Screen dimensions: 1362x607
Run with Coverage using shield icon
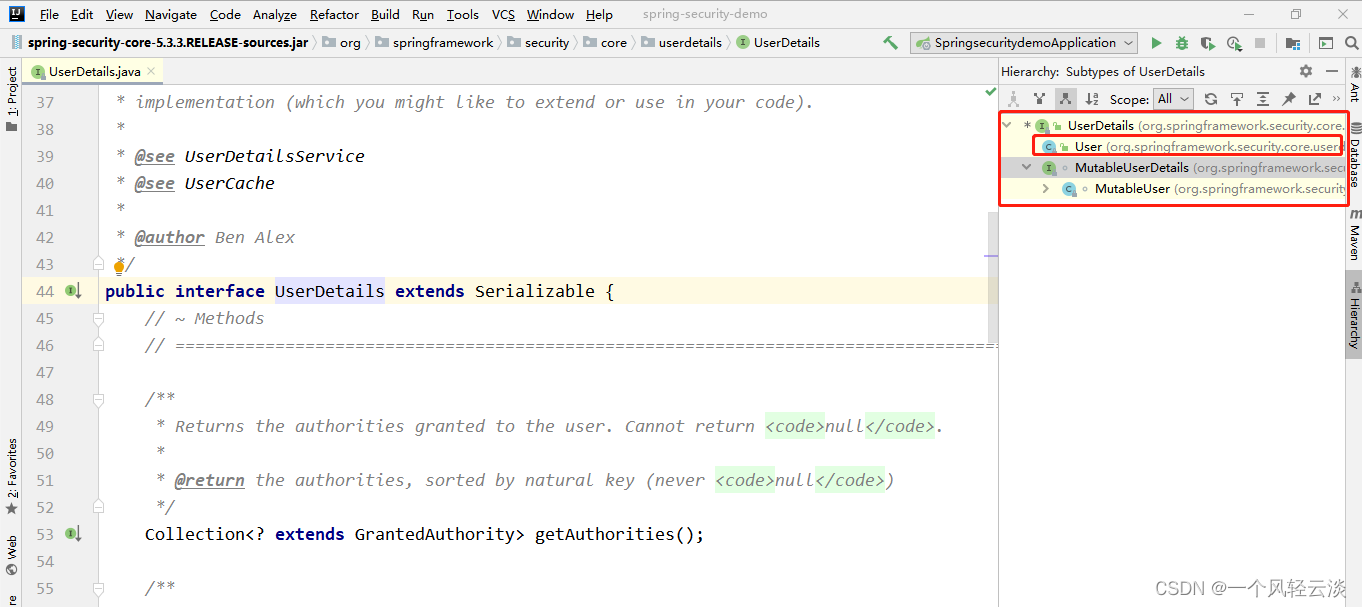tap(1208, 43)
